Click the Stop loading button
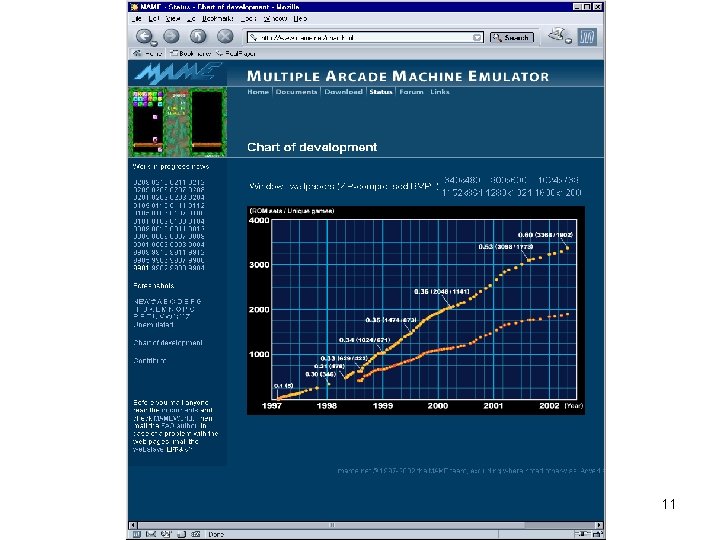 coord(225,36)
